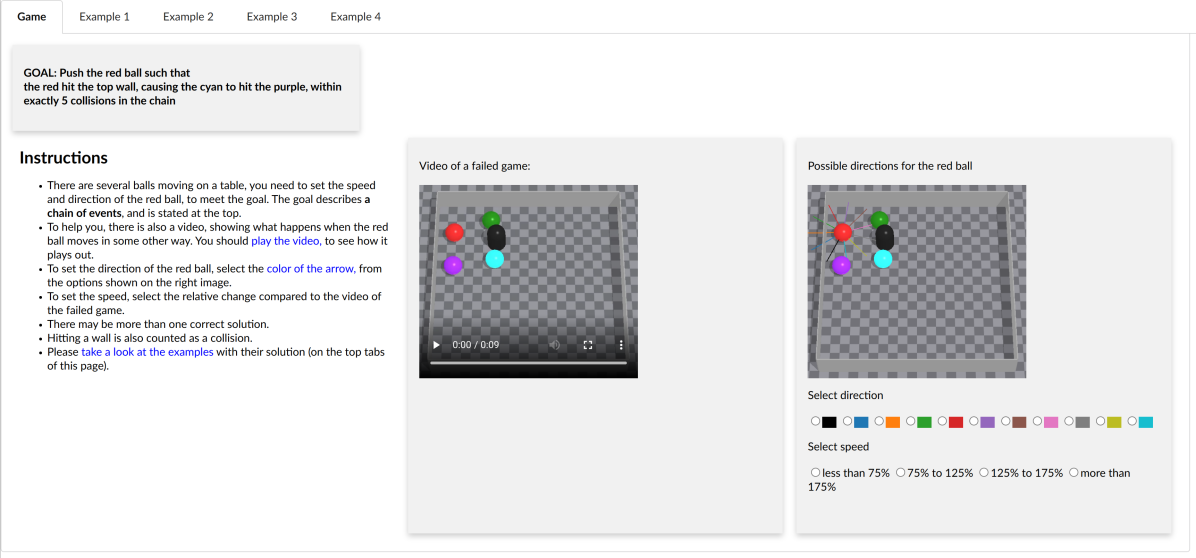The image size is (1196, 558).
Task: Open the Example 1 tab
Action: click(104, 17)
